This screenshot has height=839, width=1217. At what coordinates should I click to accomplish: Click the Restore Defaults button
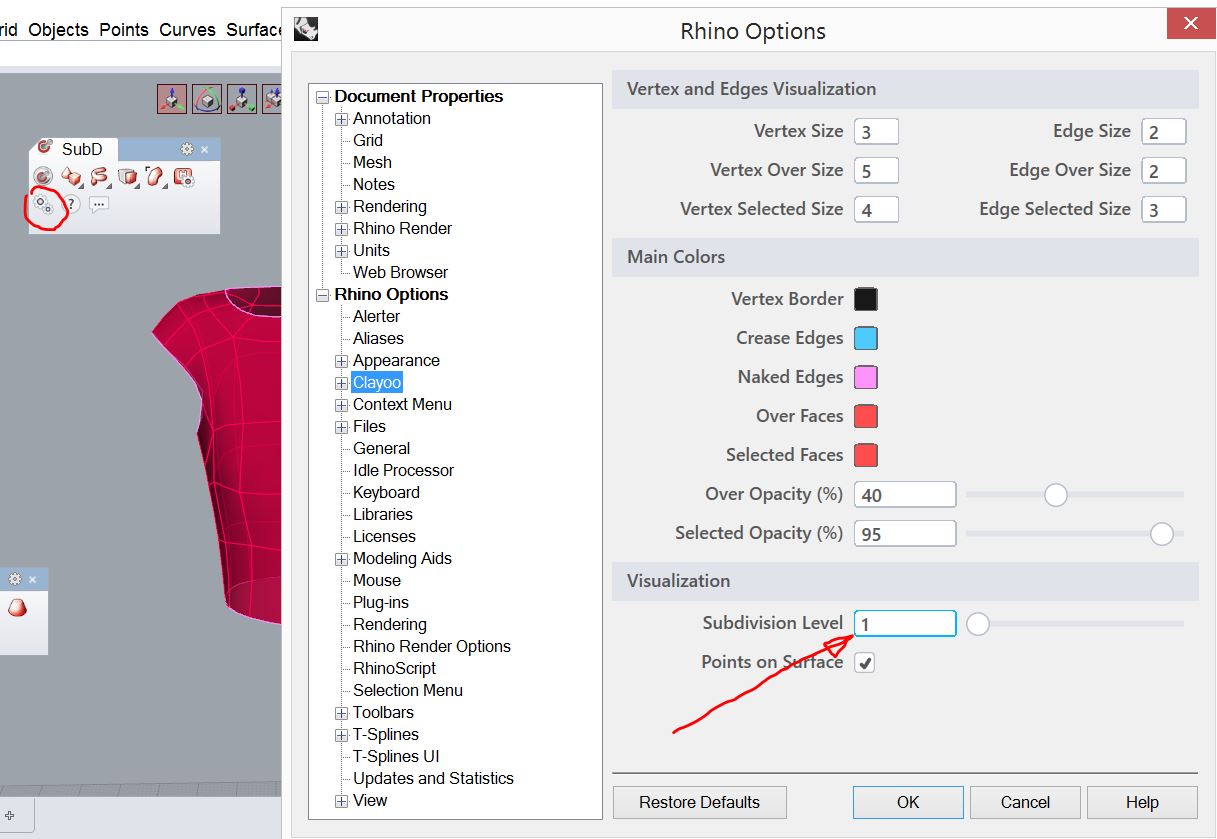[x=700, y=802]
